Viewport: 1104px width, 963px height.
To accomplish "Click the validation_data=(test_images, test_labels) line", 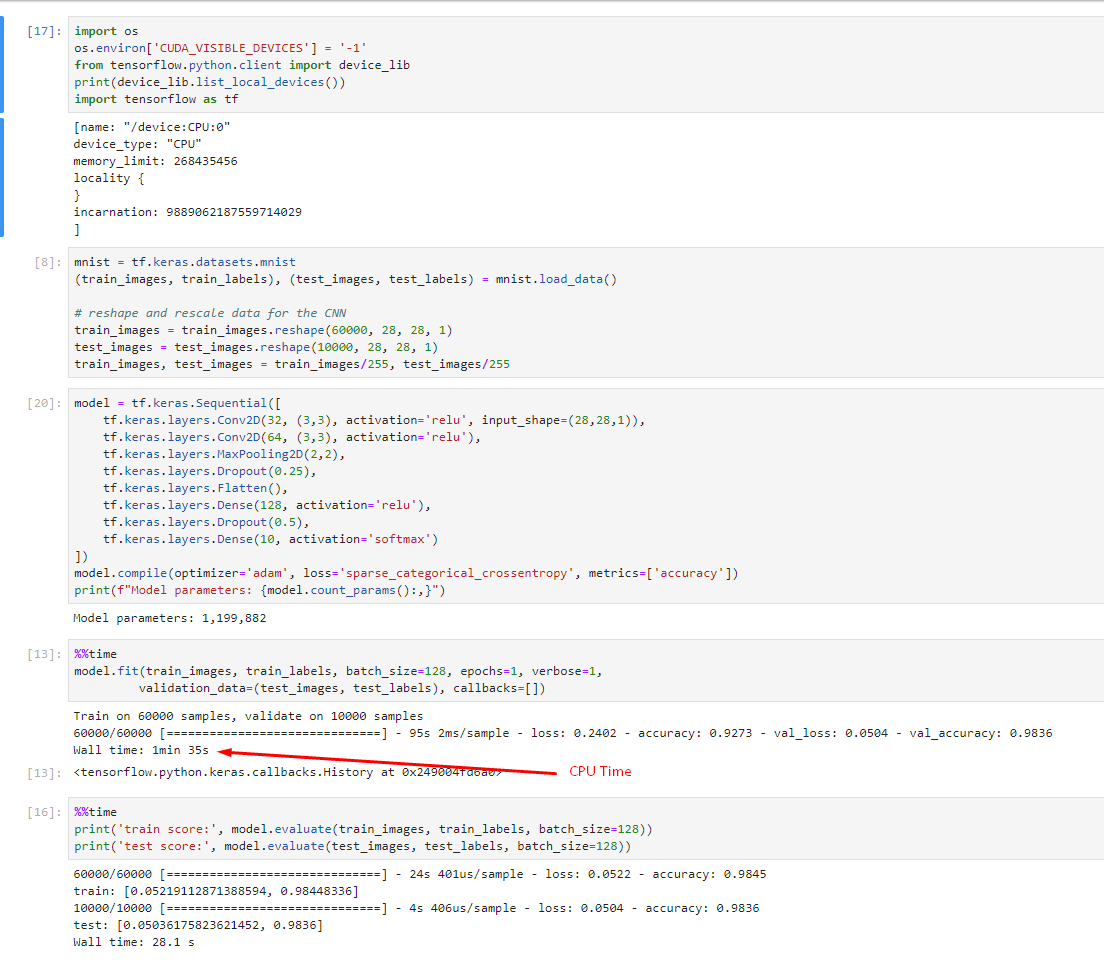I will pos(342,688).
